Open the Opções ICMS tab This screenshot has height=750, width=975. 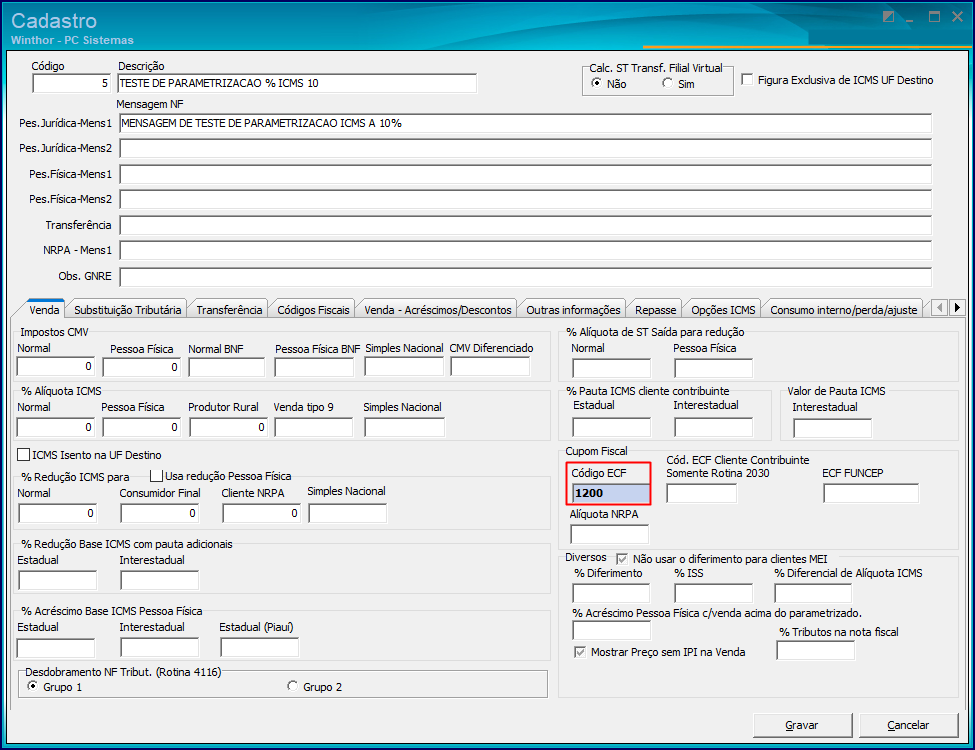point(723,309)
